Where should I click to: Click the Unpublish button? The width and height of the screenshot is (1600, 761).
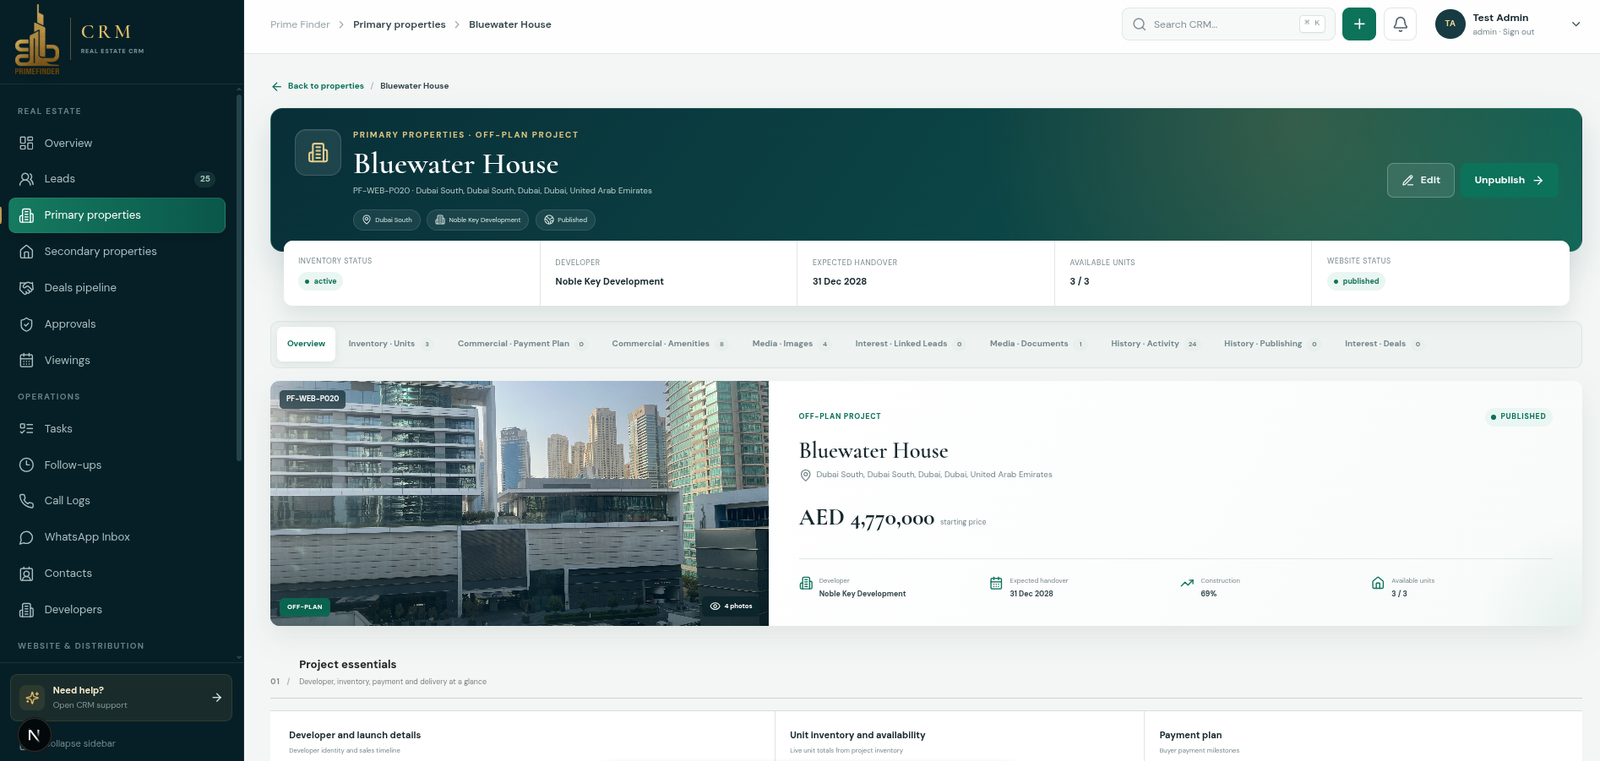(x=1509, y=180)
